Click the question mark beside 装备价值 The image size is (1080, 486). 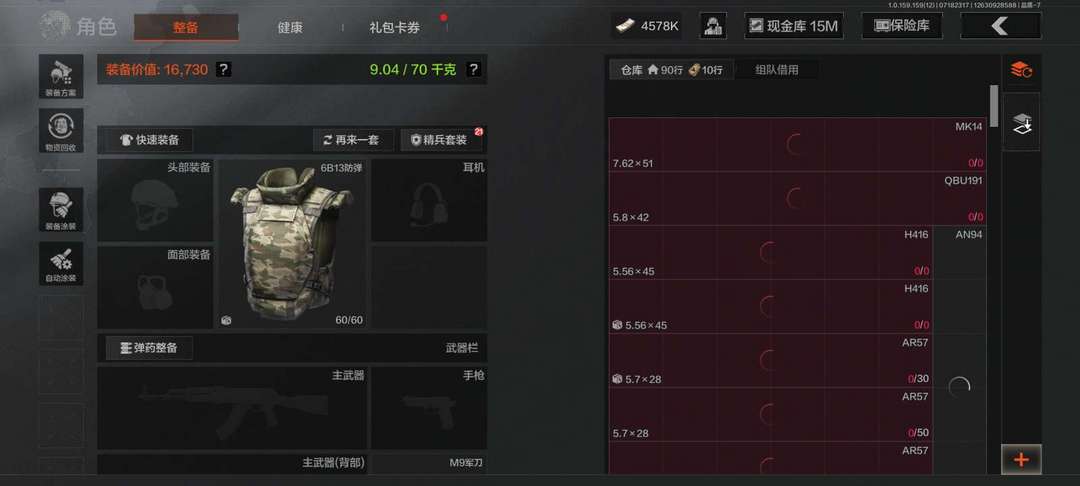[x=223, y=70]
